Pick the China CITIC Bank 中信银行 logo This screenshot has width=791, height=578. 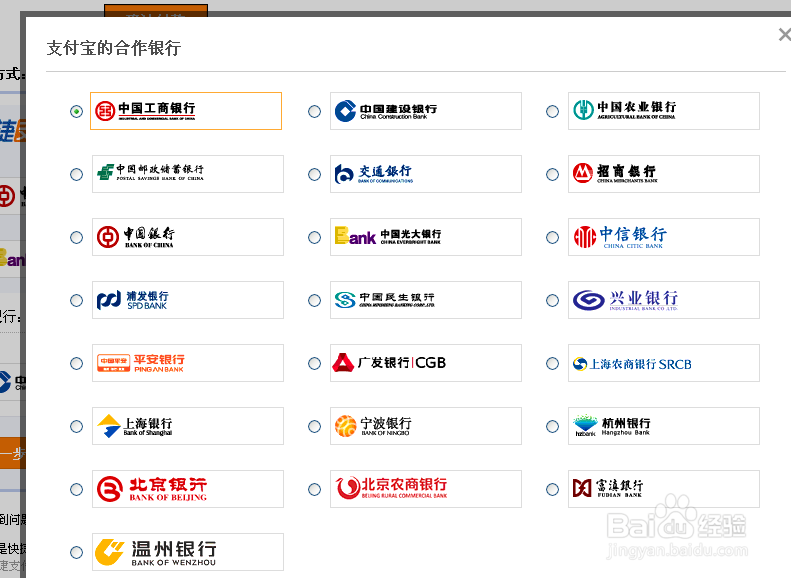(x=664, y=237)
